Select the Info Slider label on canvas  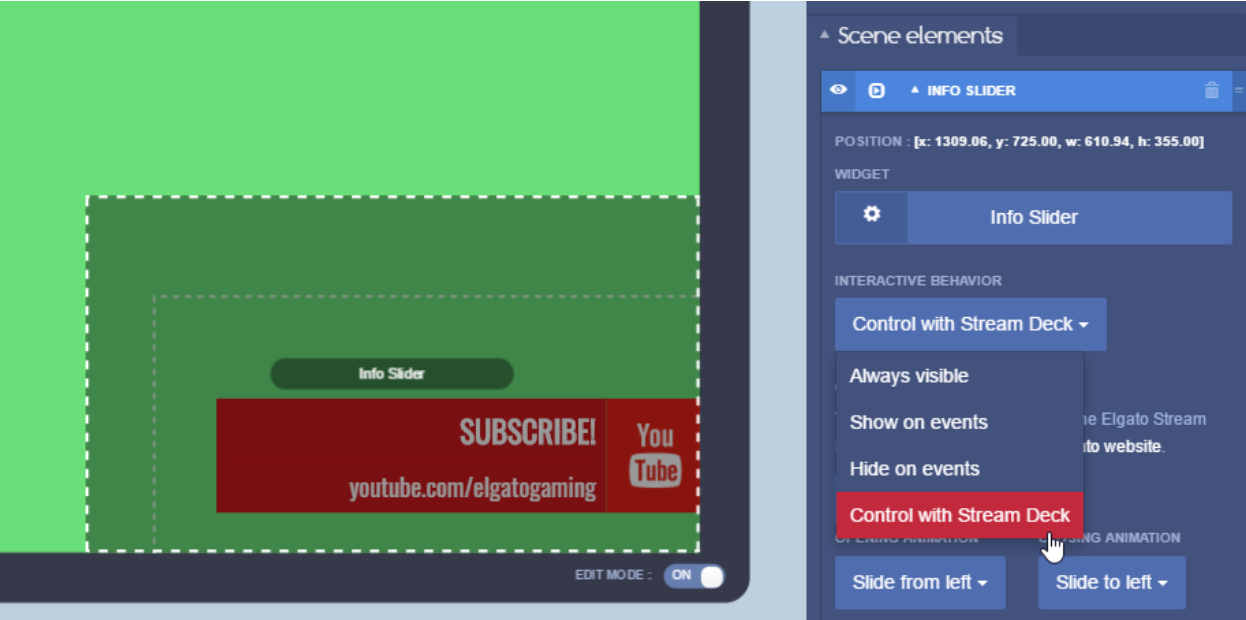pyautogui.click(x=391, y=374)
